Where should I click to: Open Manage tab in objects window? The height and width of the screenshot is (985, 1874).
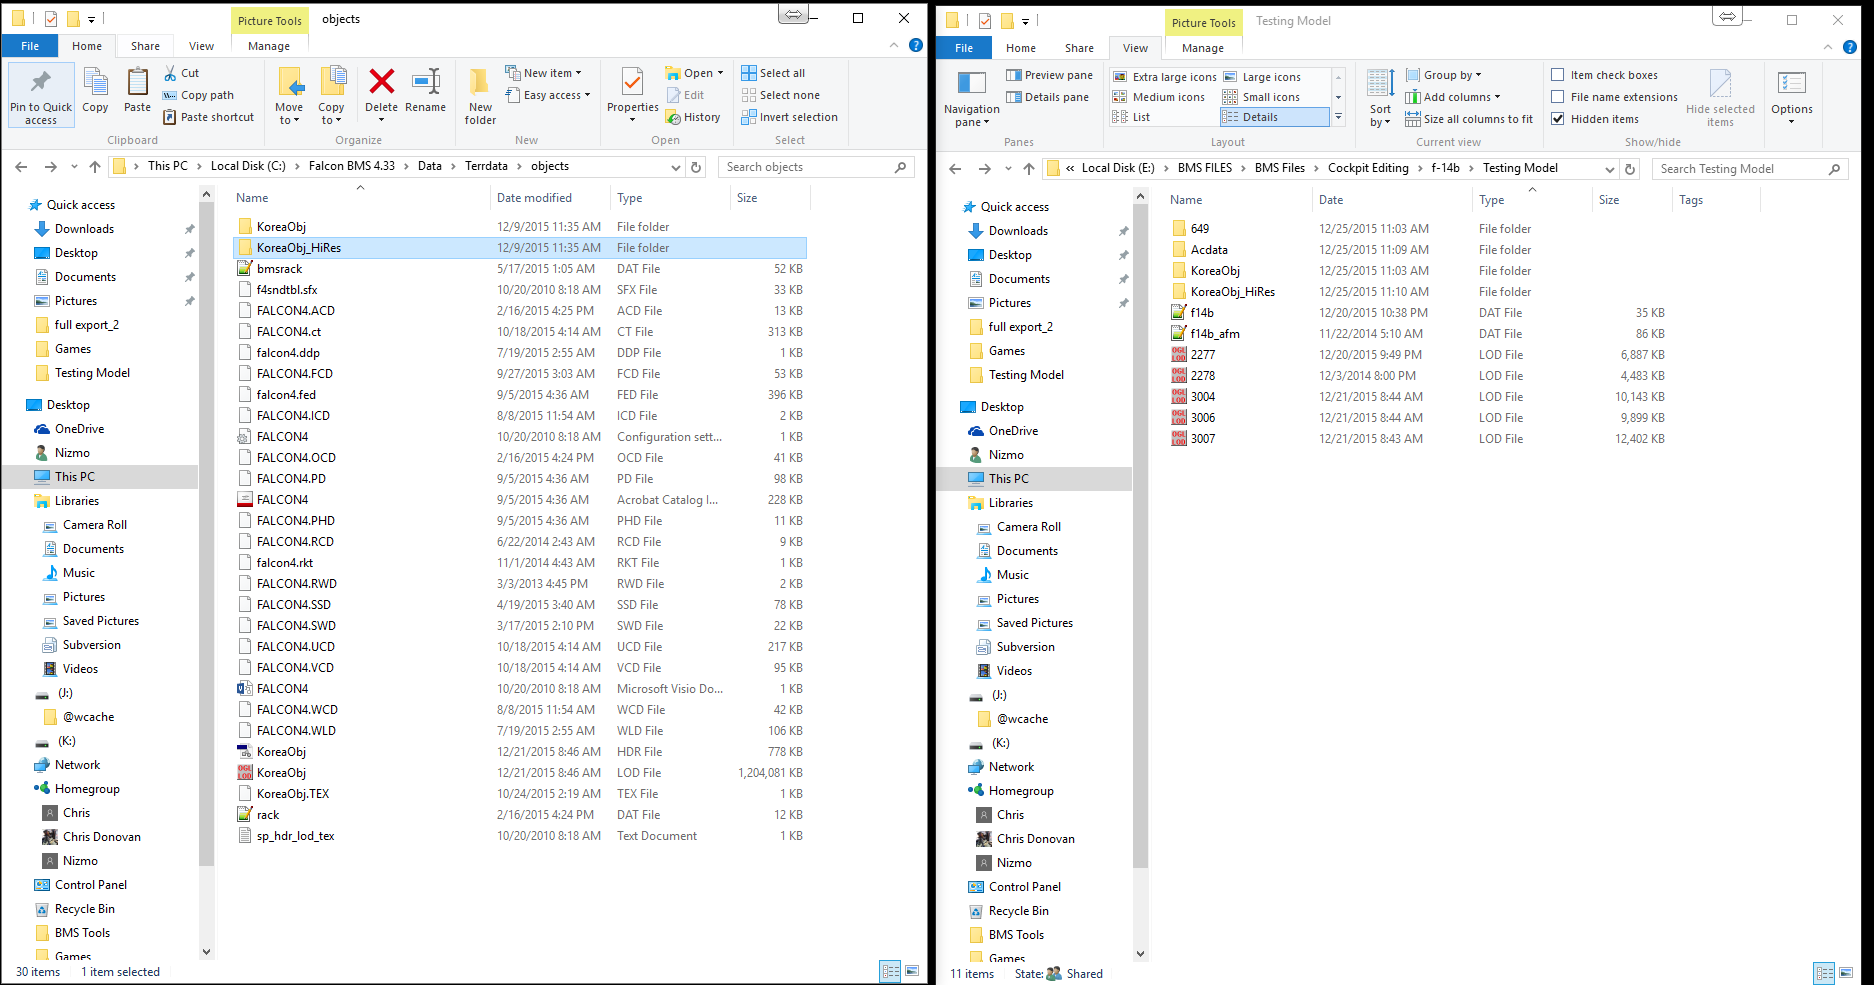point(269,46)
